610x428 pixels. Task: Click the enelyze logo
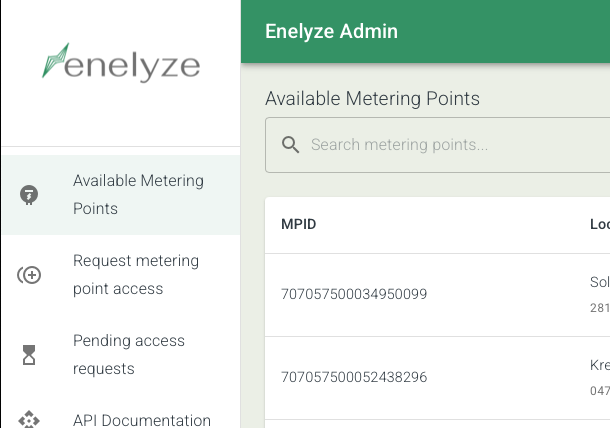[x=121, y=62]
